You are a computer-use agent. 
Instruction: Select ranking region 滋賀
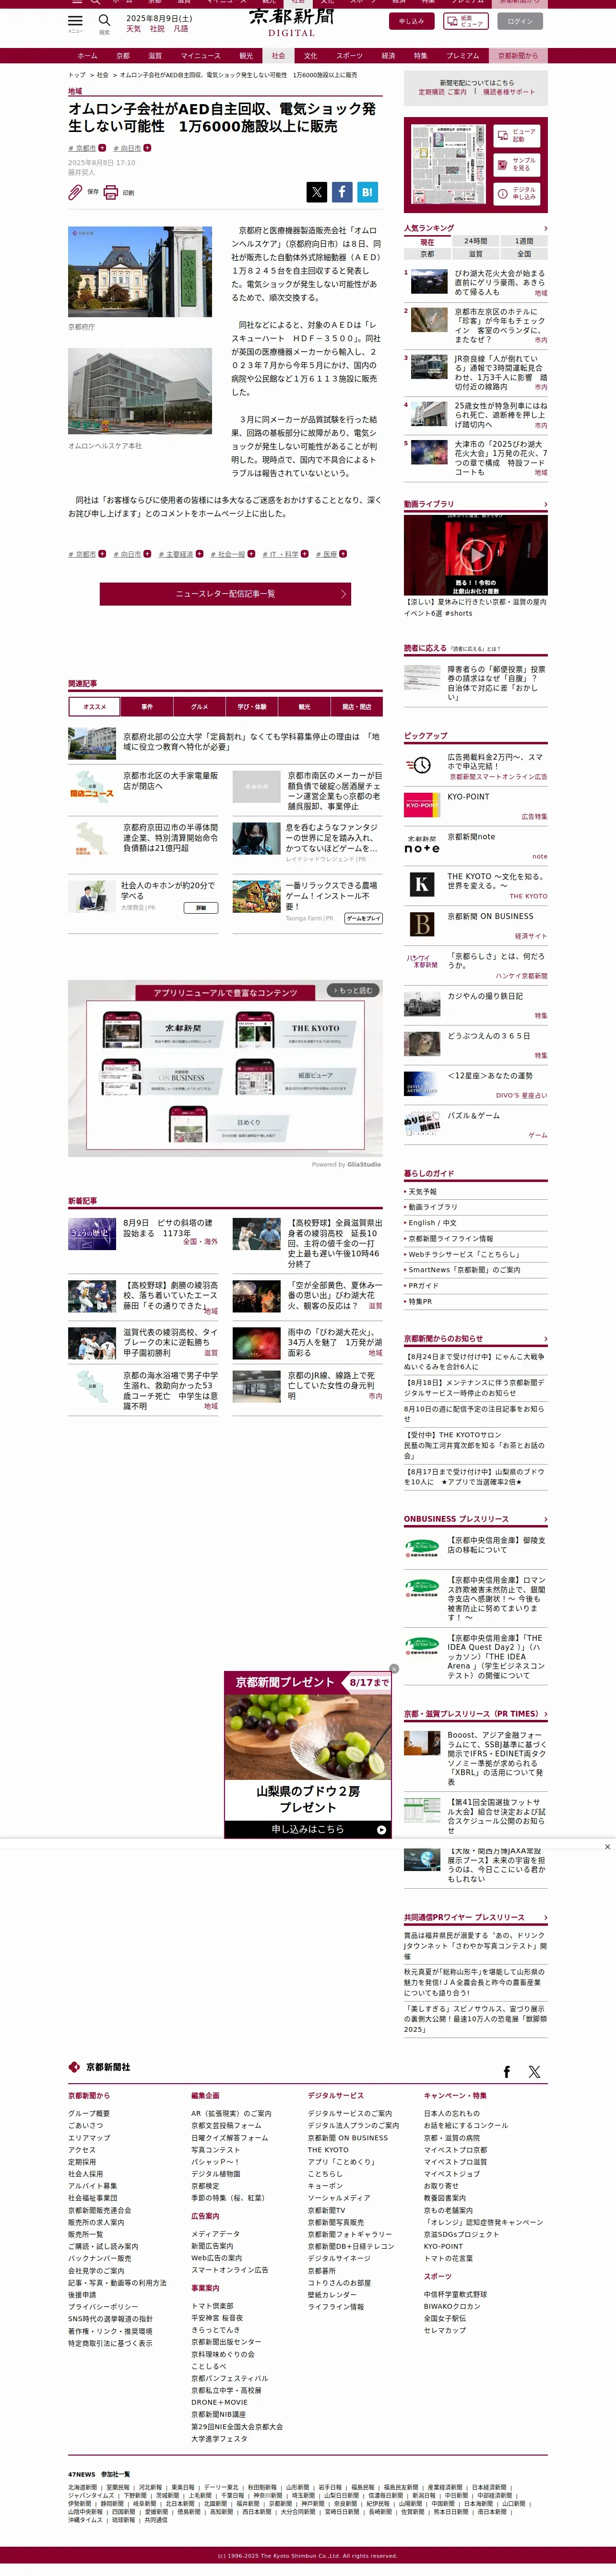coord(476,253)
